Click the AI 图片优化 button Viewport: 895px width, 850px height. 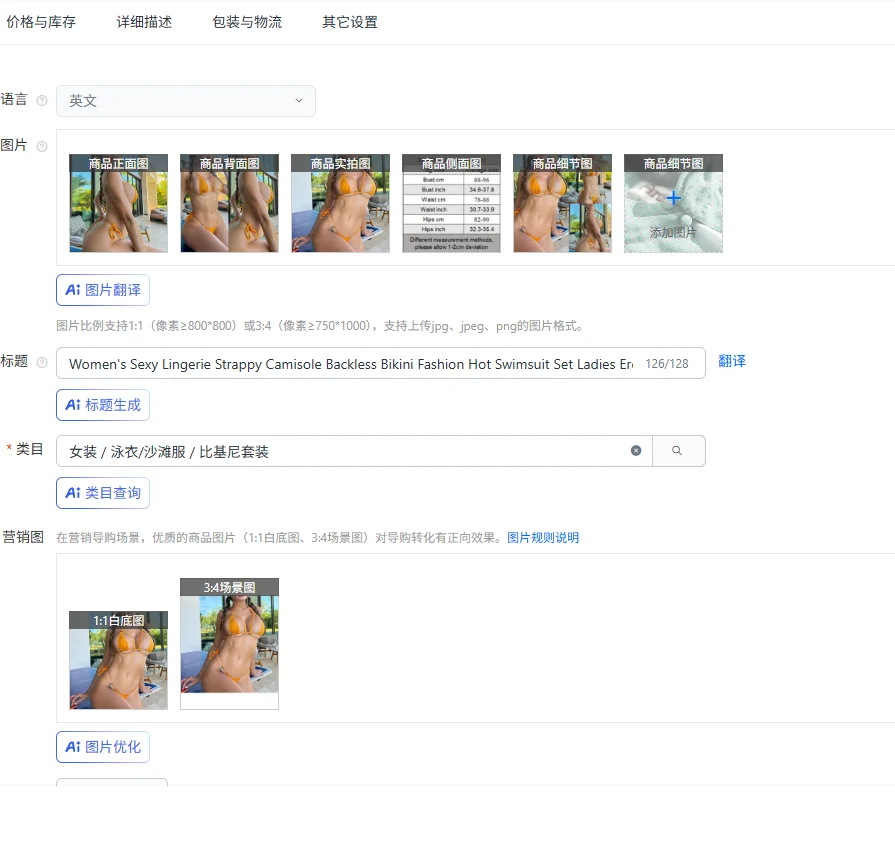(103, 747)
